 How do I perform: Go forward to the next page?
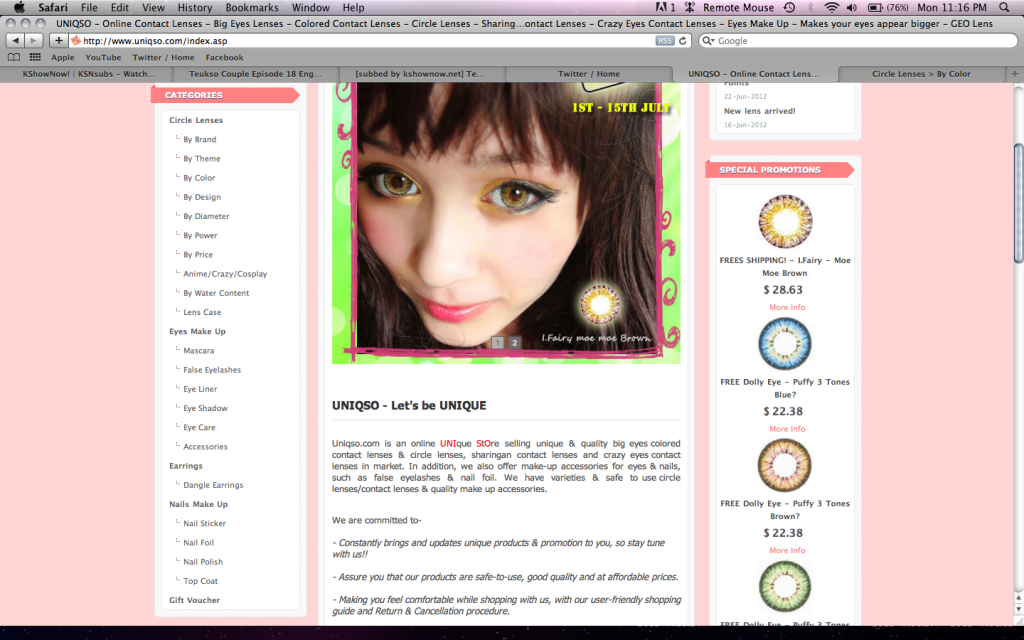[33, 40]
